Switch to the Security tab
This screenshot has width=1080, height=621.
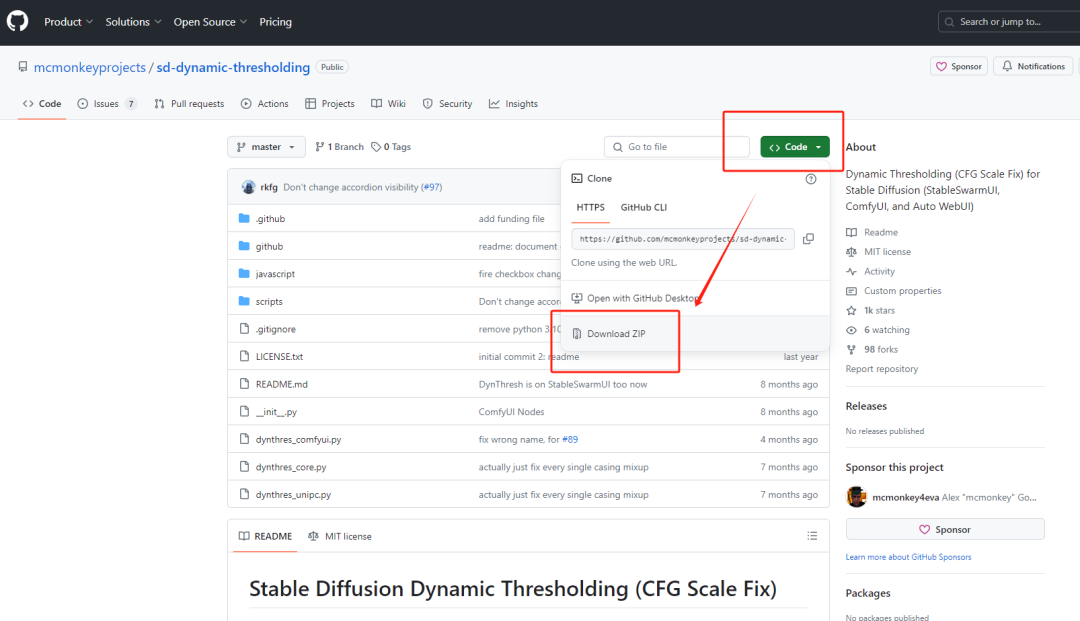tap(448, 104)
